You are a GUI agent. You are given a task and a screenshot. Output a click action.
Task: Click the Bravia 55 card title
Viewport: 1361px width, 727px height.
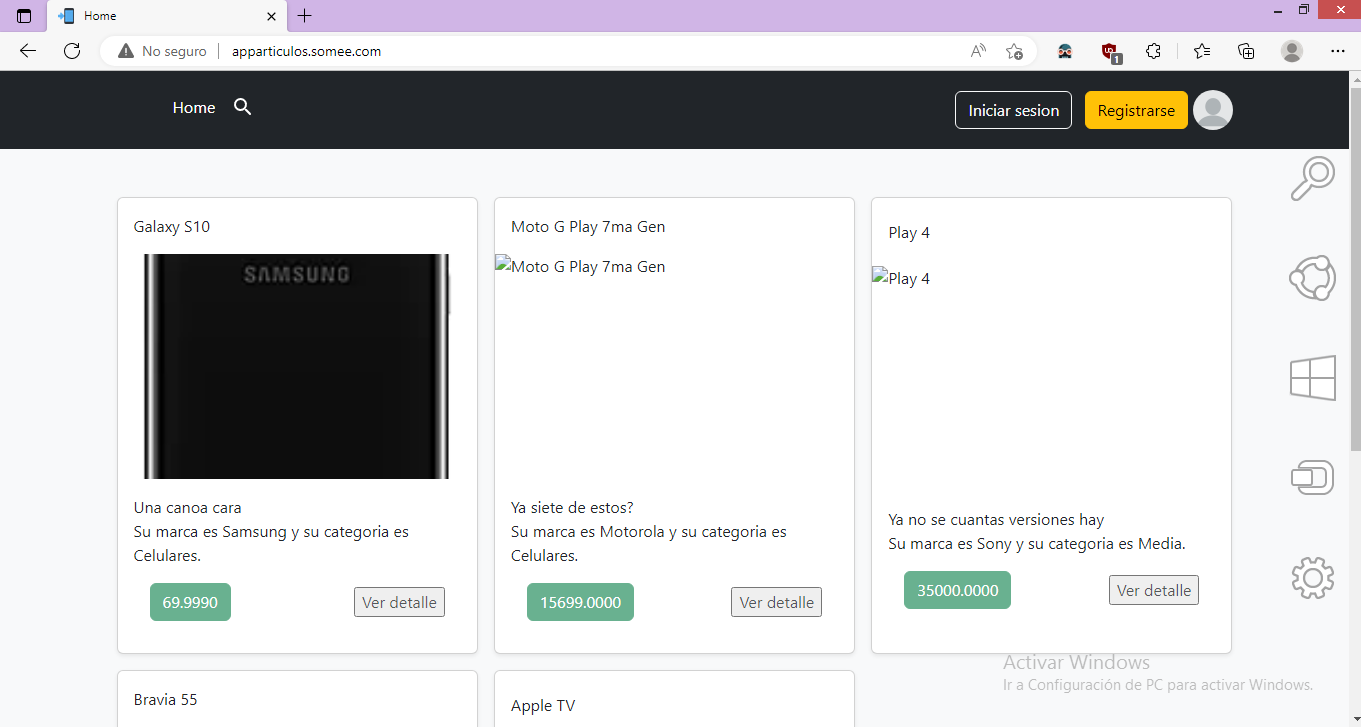click(166, 700)
